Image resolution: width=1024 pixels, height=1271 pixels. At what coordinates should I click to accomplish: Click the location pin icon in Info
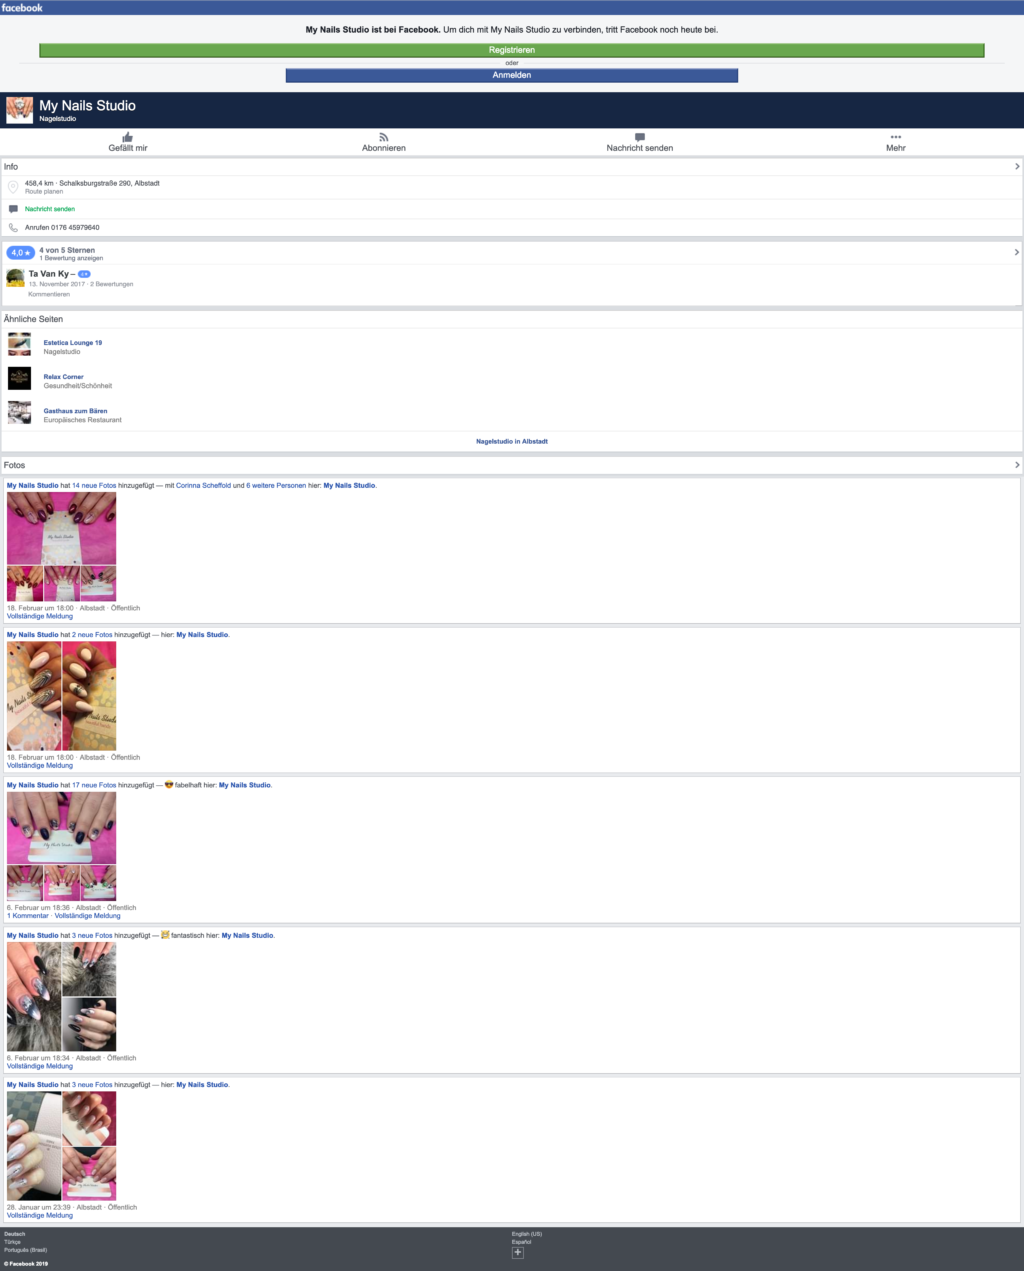pyautogui.click(x=13, y=187)
